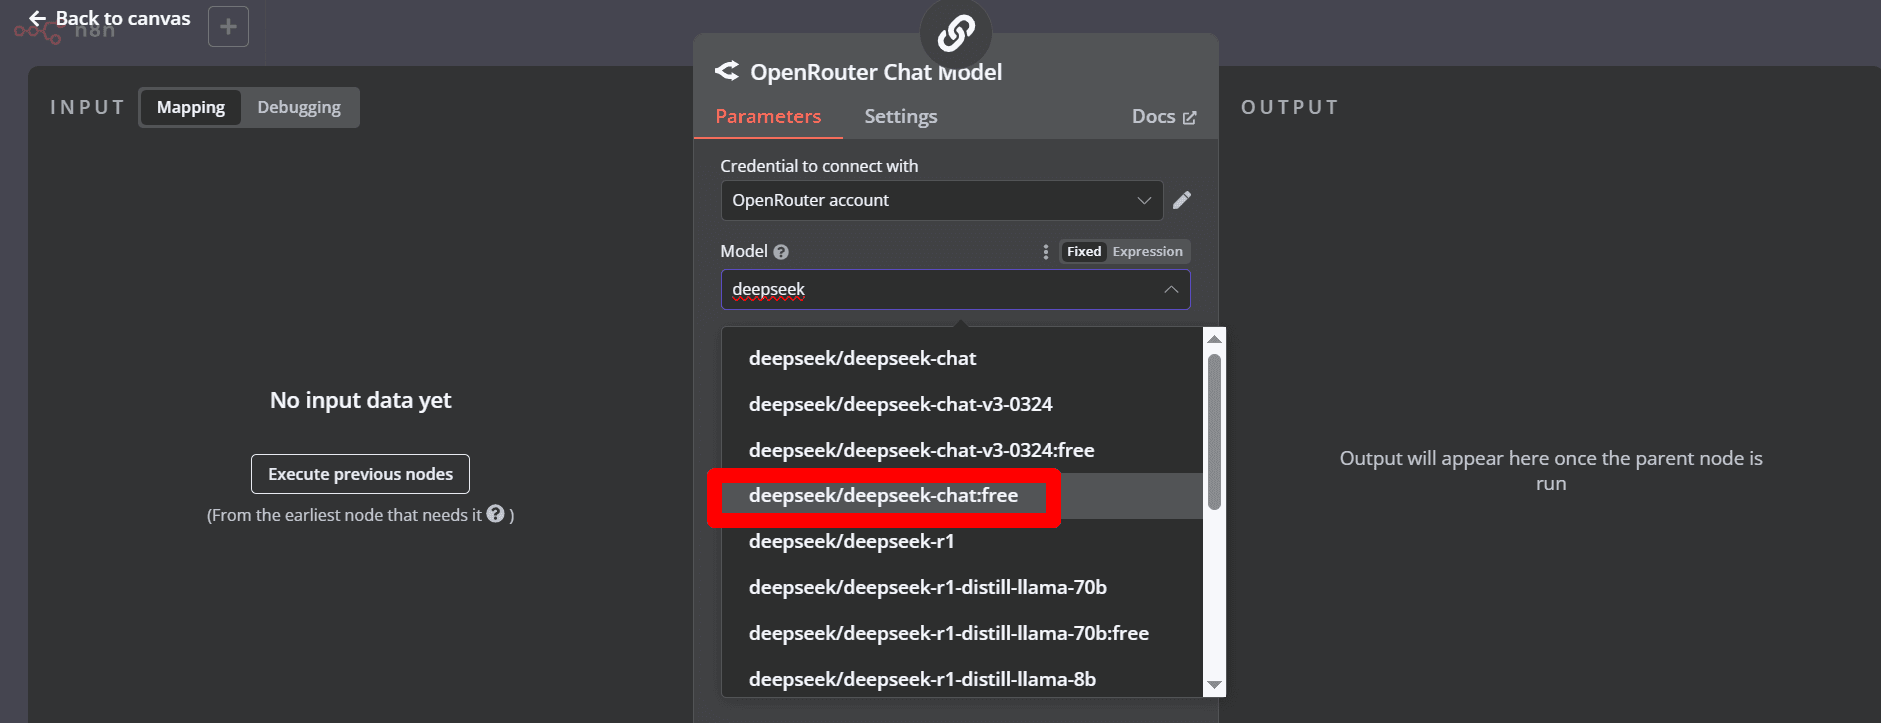Select the Debugging input view
The height and width of the screenshot is (723, 1881).
pyautogui.click(x=299, y=107)
